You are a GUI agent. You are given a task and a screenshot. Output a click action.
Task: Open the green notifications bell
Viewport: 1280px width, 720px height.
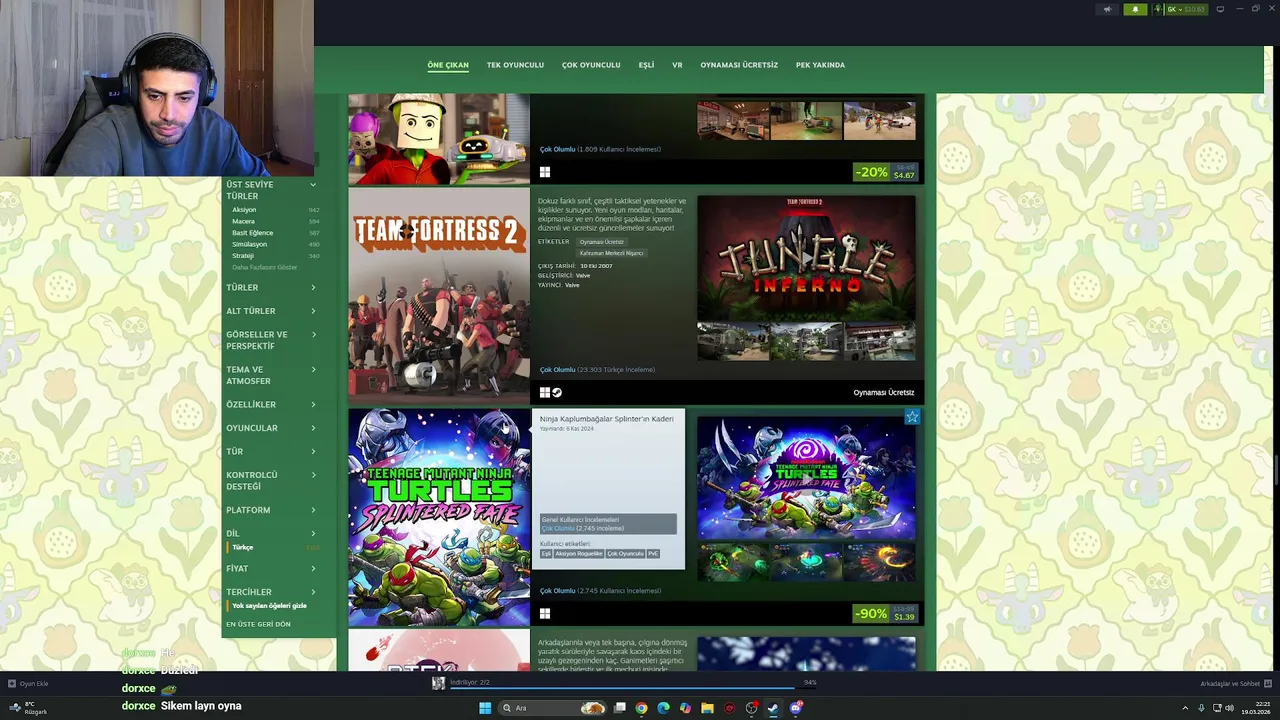tap(1135, 9)
